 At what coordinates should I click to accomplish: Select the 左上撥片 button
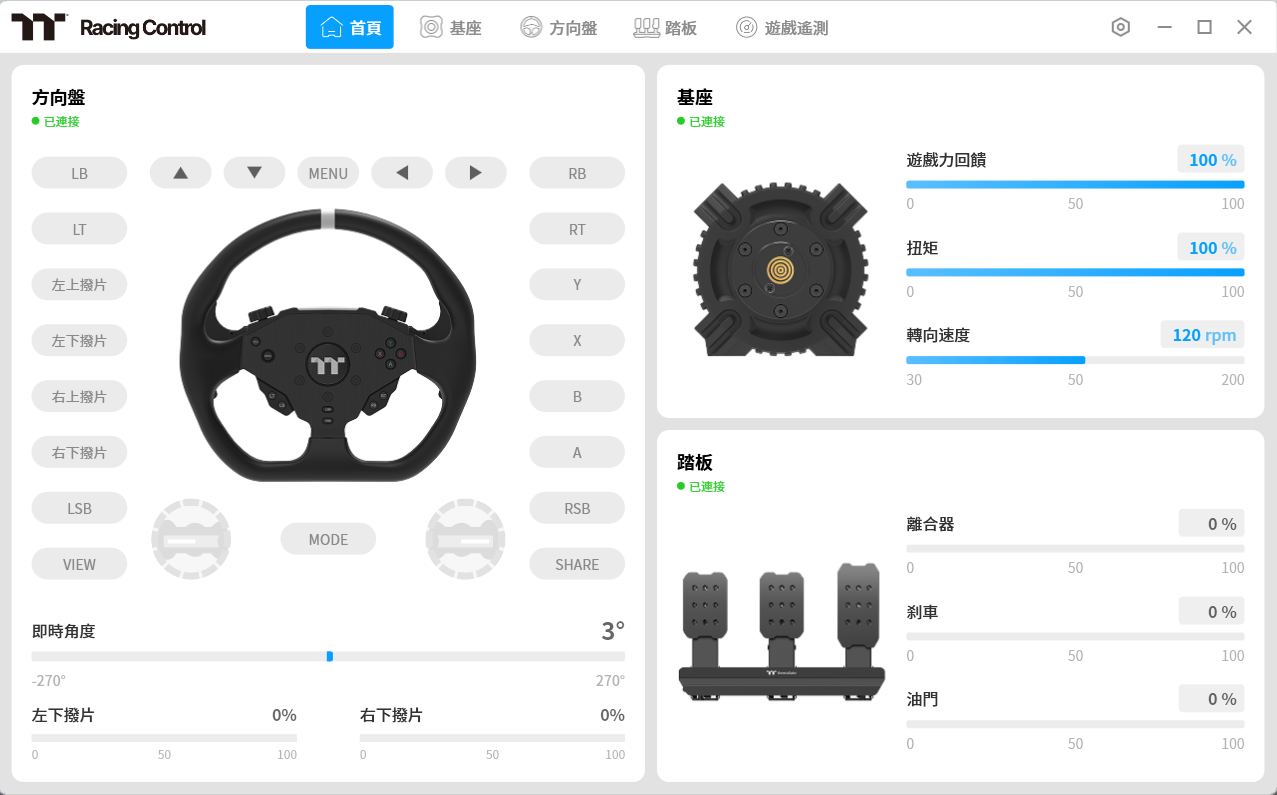coord(79,285)
